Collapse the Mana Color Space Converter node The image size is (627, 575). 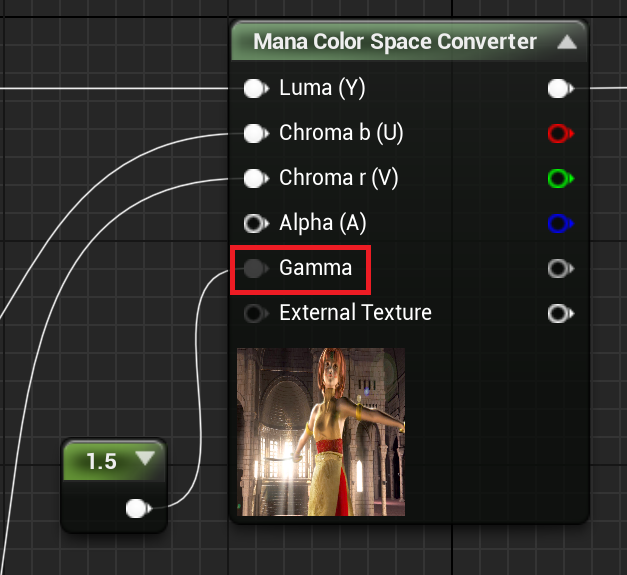click(567, 42)
